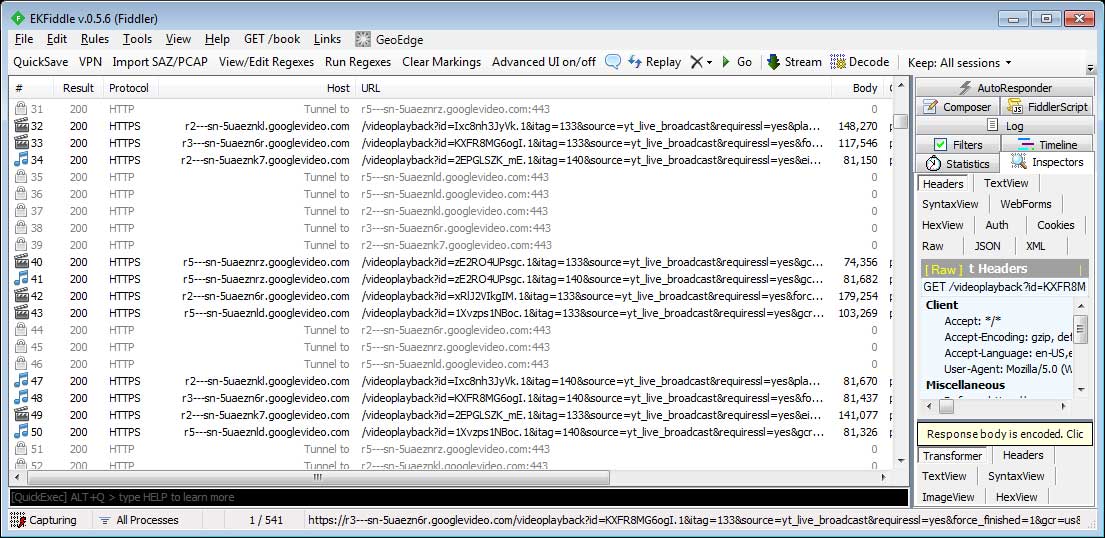Open the Tools menu
Screen dimensions: 1105x538
click(137, 39)
